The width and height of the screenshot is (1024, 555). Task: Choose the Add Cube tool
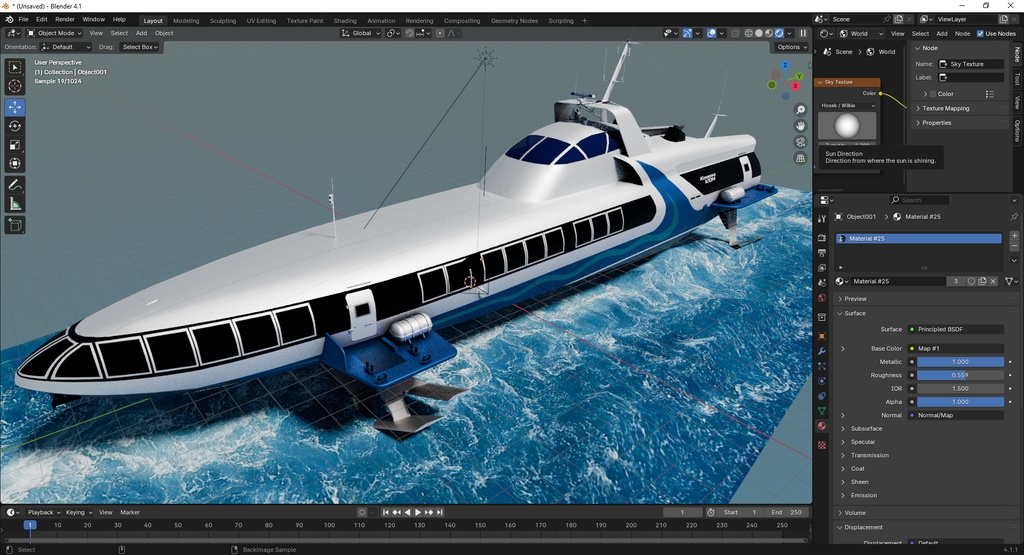coord(15,226)
